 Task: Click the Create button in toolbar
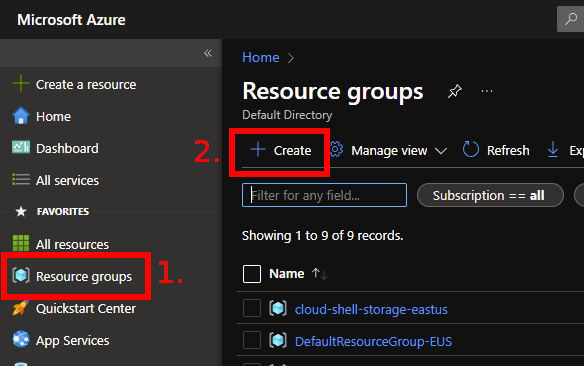[281, 150]
